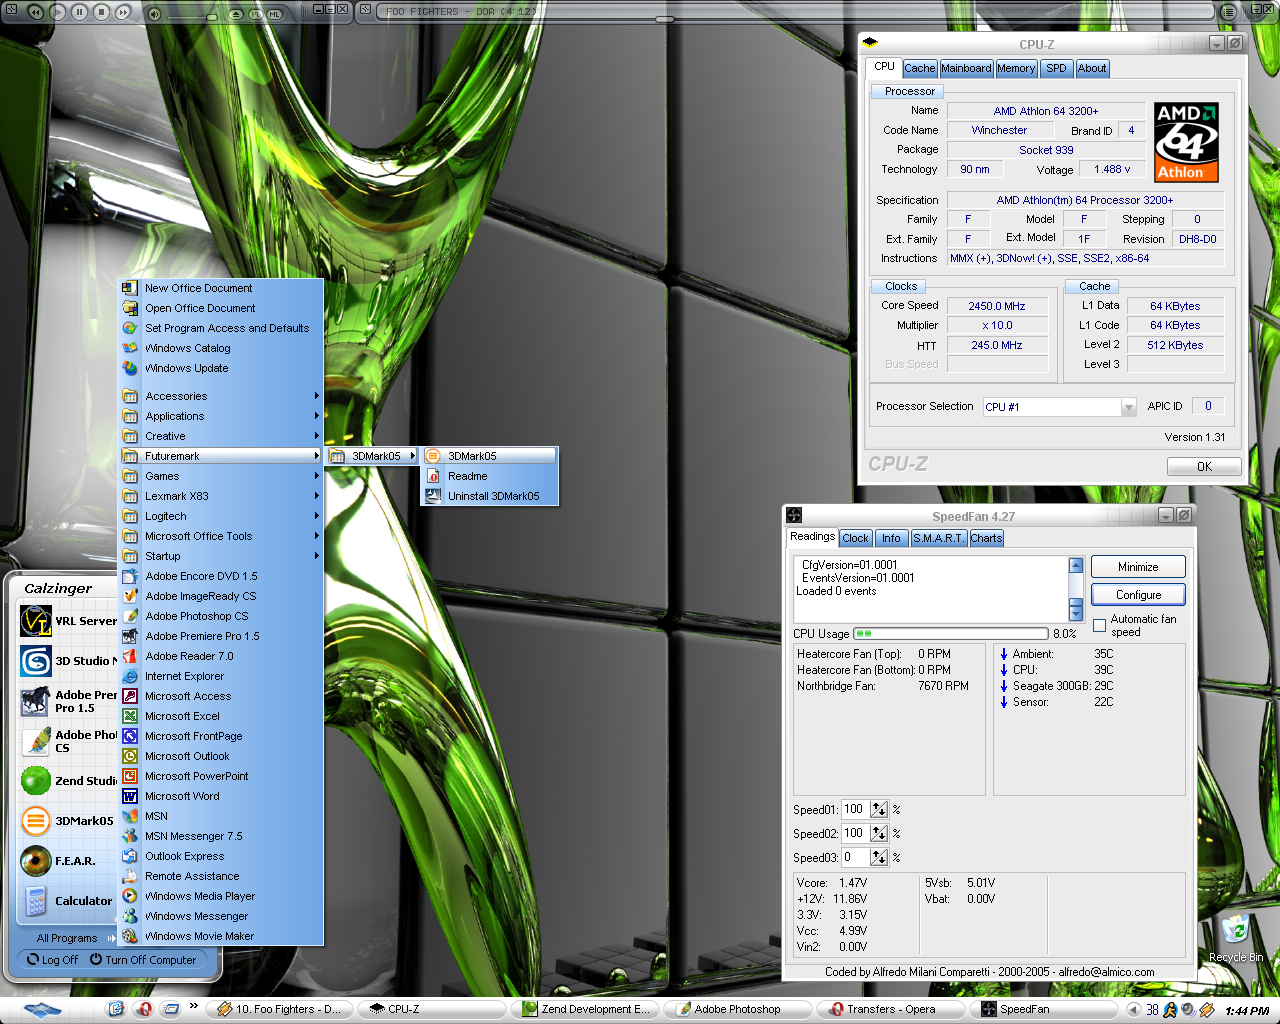Image resolution: width=1280 pixels, height=1024 pixels.
Task: Open the Cache tab in CPU-Z
Action: point(919,68)
